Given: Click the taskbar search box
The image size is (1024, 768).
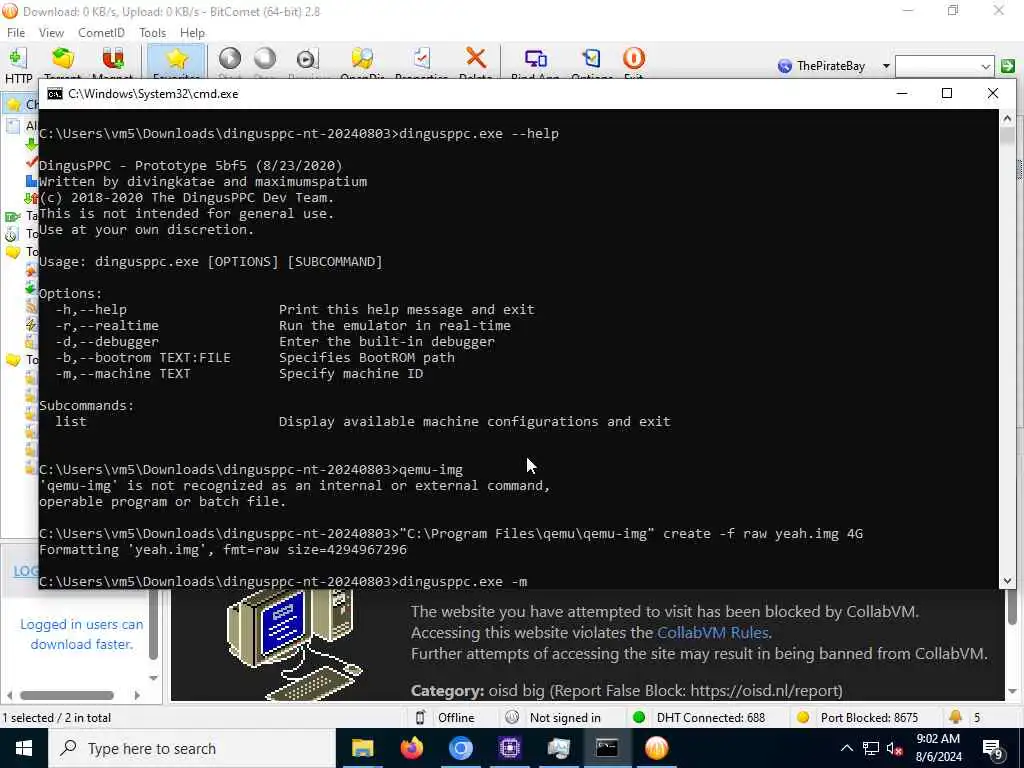Looking at the screenshot, I should click(x=192, y=748).
